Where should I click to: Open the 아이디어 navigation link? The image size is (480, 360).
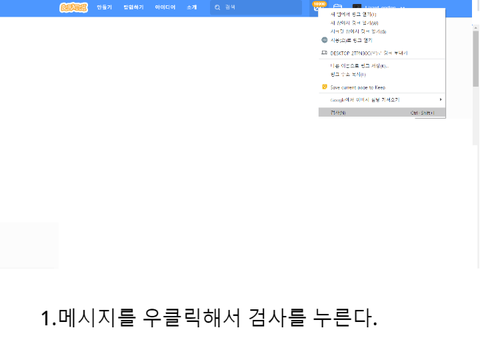point(165,7)
